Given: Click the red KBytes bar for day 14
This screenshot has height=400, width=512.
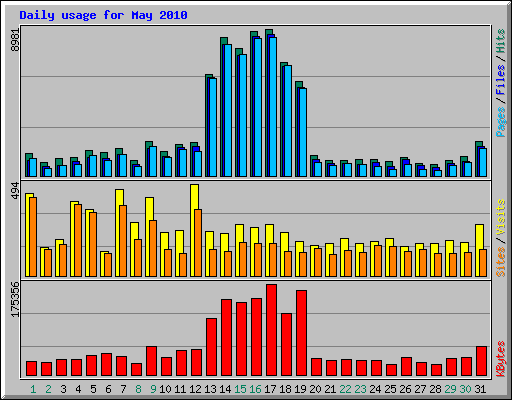Looking at the screenshot, I should click(x=226, y=338).
